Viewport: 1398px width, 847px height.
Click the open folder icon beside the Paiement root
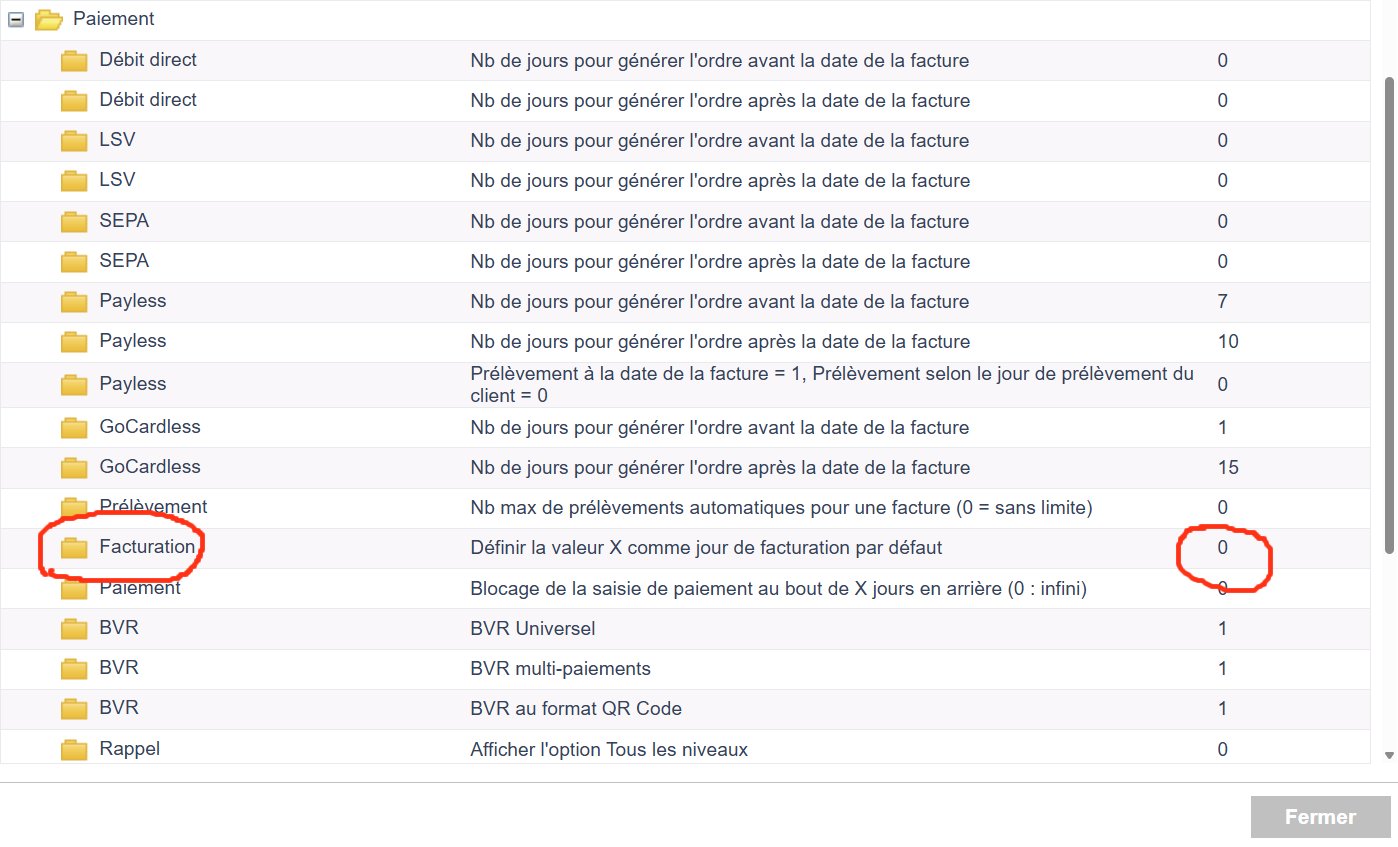[49, 19]
